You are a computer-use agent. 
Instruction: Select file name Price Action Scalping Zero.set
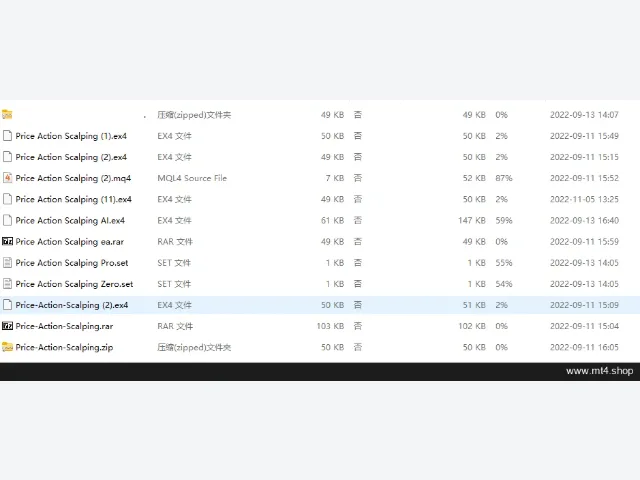pyautogui.click(x=74, y=284)
